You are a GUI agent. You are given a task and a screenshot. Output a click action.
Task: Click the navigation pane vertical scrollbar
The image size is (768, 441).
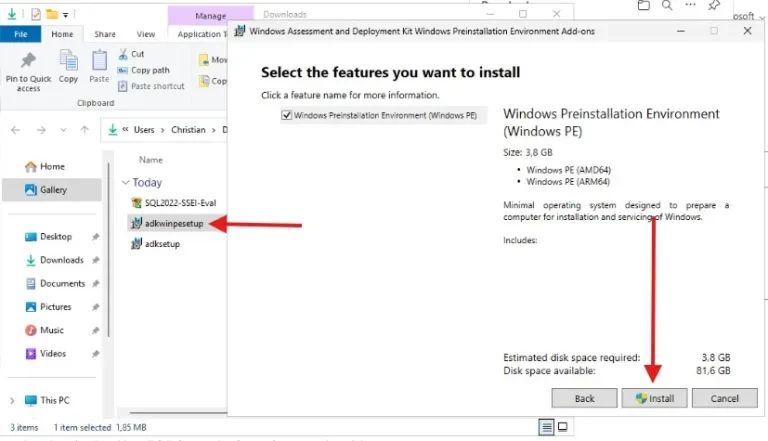108,250
